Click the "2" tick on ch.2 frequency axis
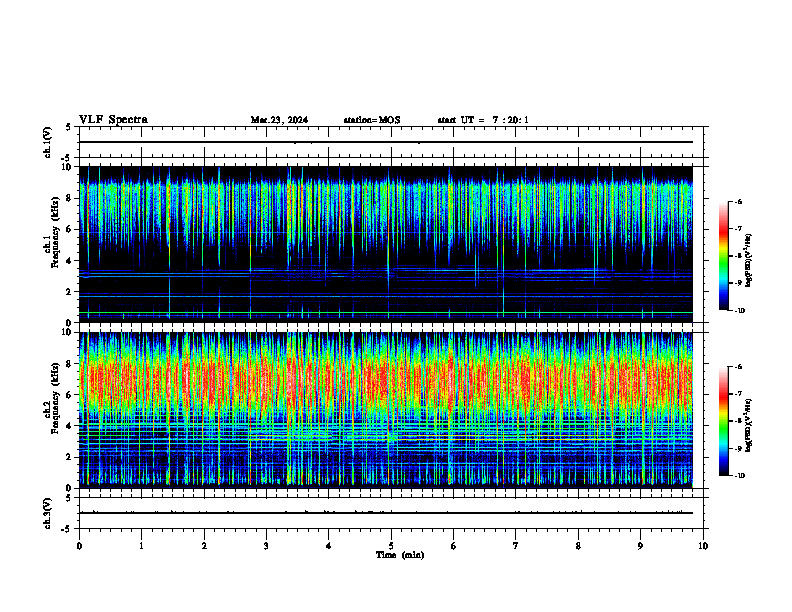Image resolution: width=792 pixels, height=612 pixels. (70, 457)
